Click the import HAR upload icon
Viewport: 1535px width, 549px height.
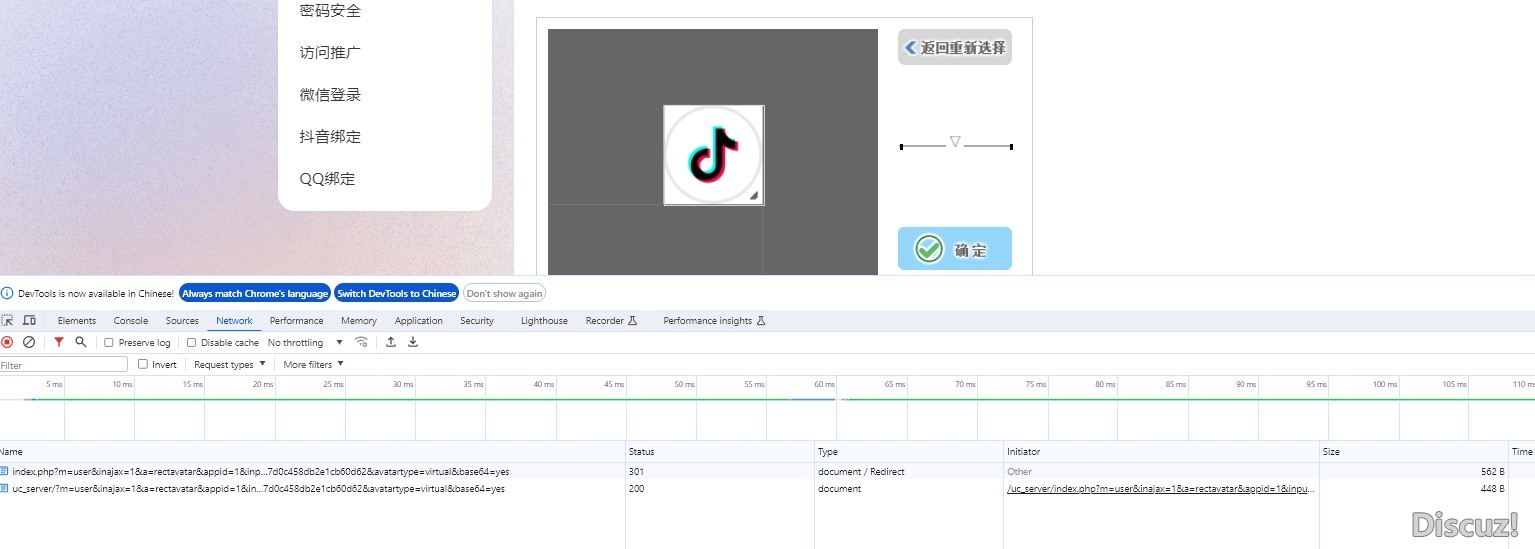pos(391,342)
